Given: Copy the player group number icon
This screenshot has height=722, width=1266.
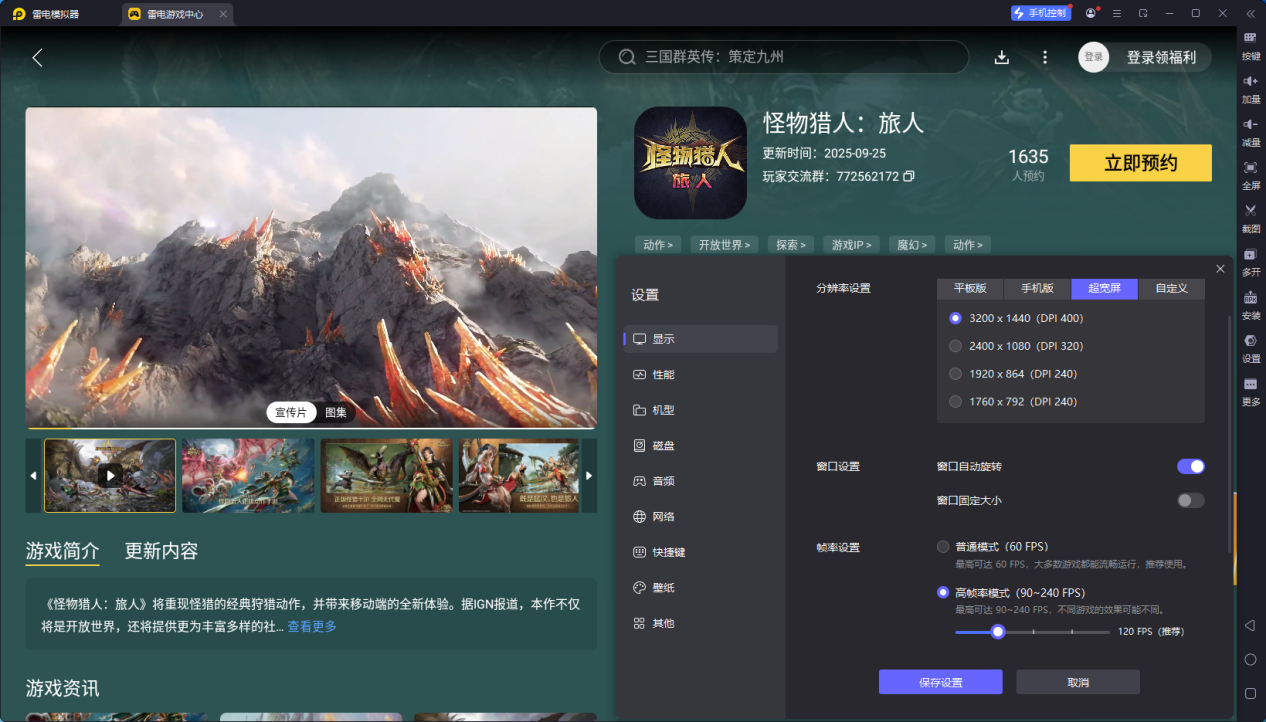Looking at the screenshot, I should tap(909, 177).
